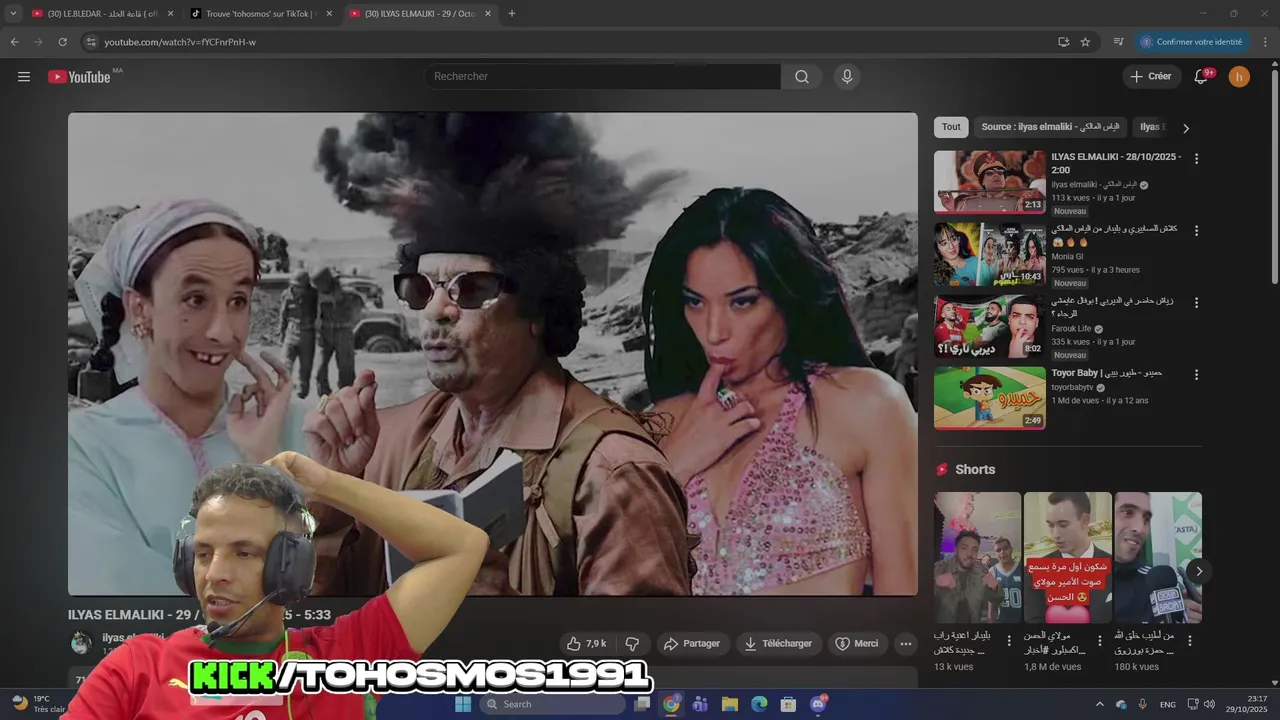Image resolution: width=1280 pixels, height=720 pixels.
Task: Open the media control icon in Chrome toolbar
Action: tap(1118, 42)
